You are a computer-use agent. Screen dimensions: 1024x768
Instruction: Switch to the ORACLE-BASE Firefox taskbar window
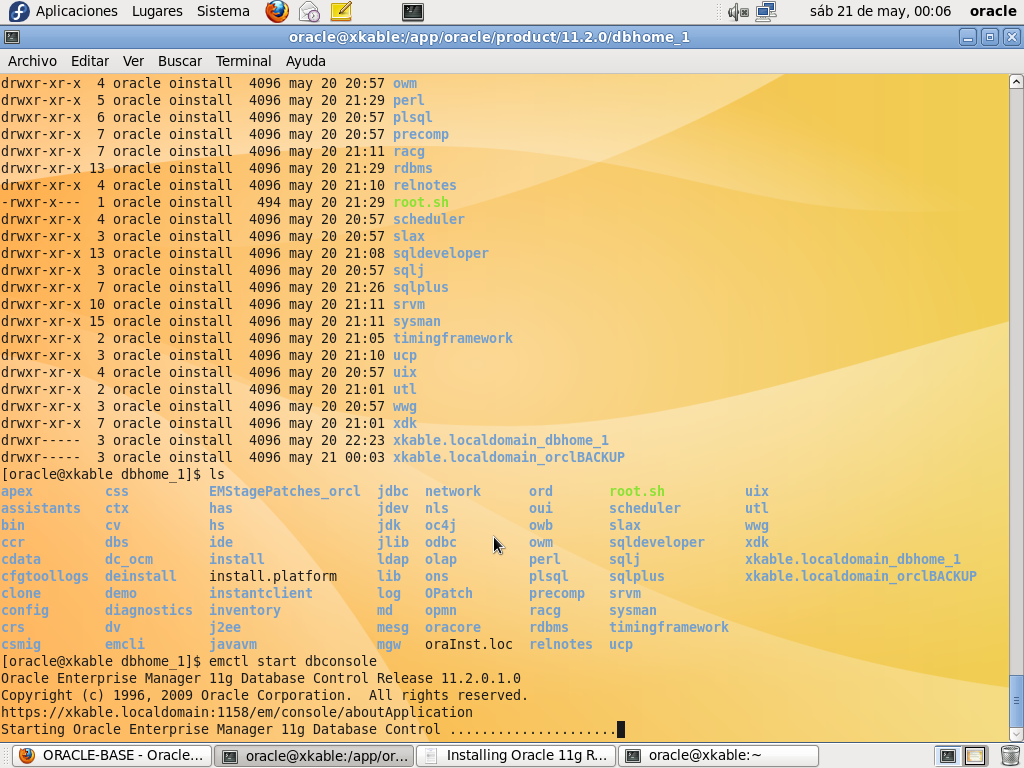[x=112, y=756]
